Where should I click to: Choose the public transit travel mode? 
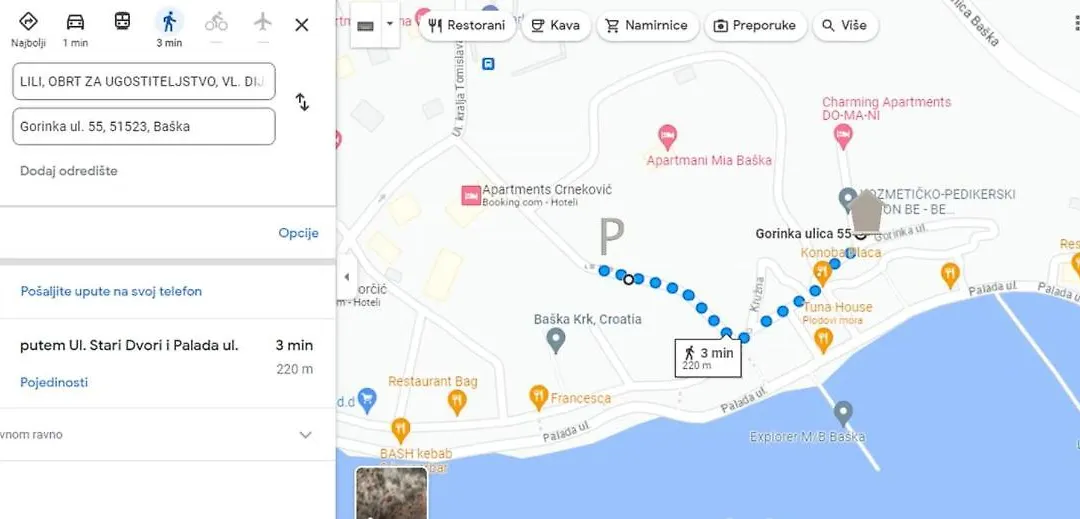click(123, 21)
